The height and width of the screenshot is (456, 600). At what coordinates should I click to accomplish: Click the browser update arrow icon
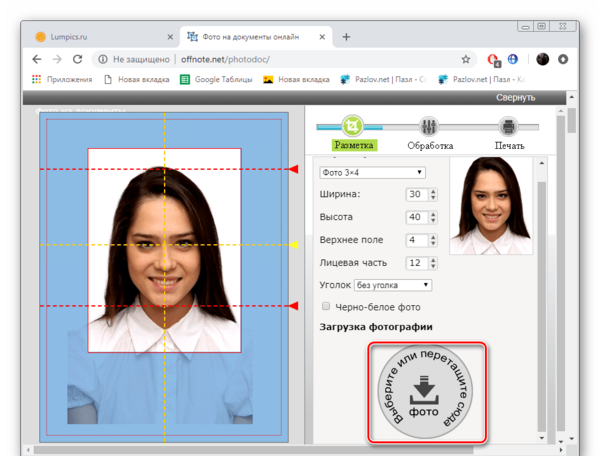pyautogui.click(x=562, y=59)
